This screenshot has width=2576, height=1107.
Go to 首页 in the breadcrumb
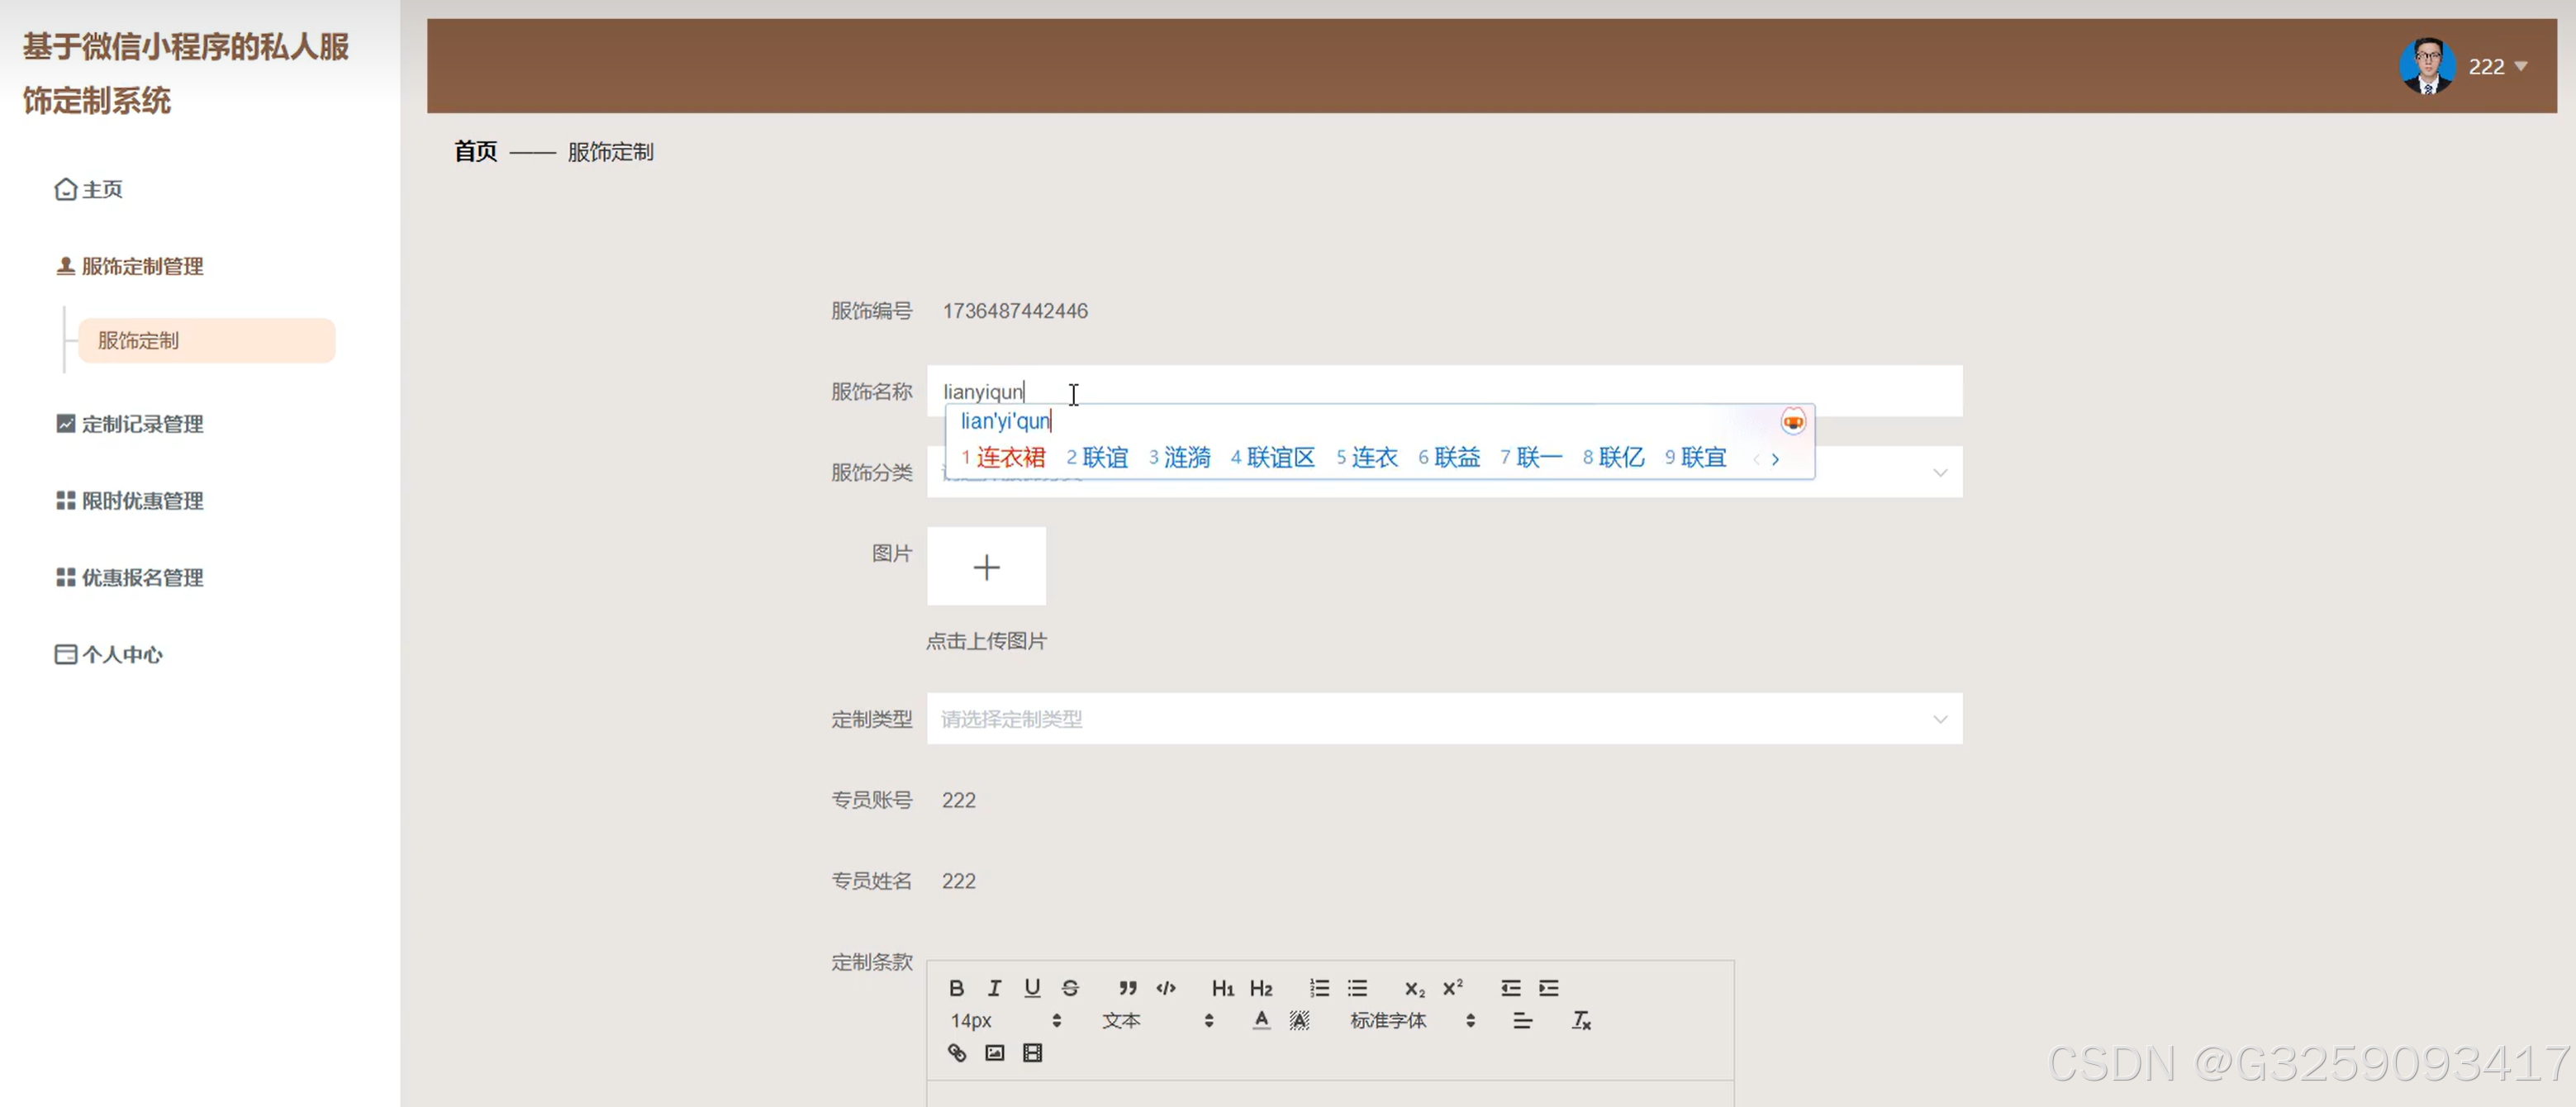point(475,151)
